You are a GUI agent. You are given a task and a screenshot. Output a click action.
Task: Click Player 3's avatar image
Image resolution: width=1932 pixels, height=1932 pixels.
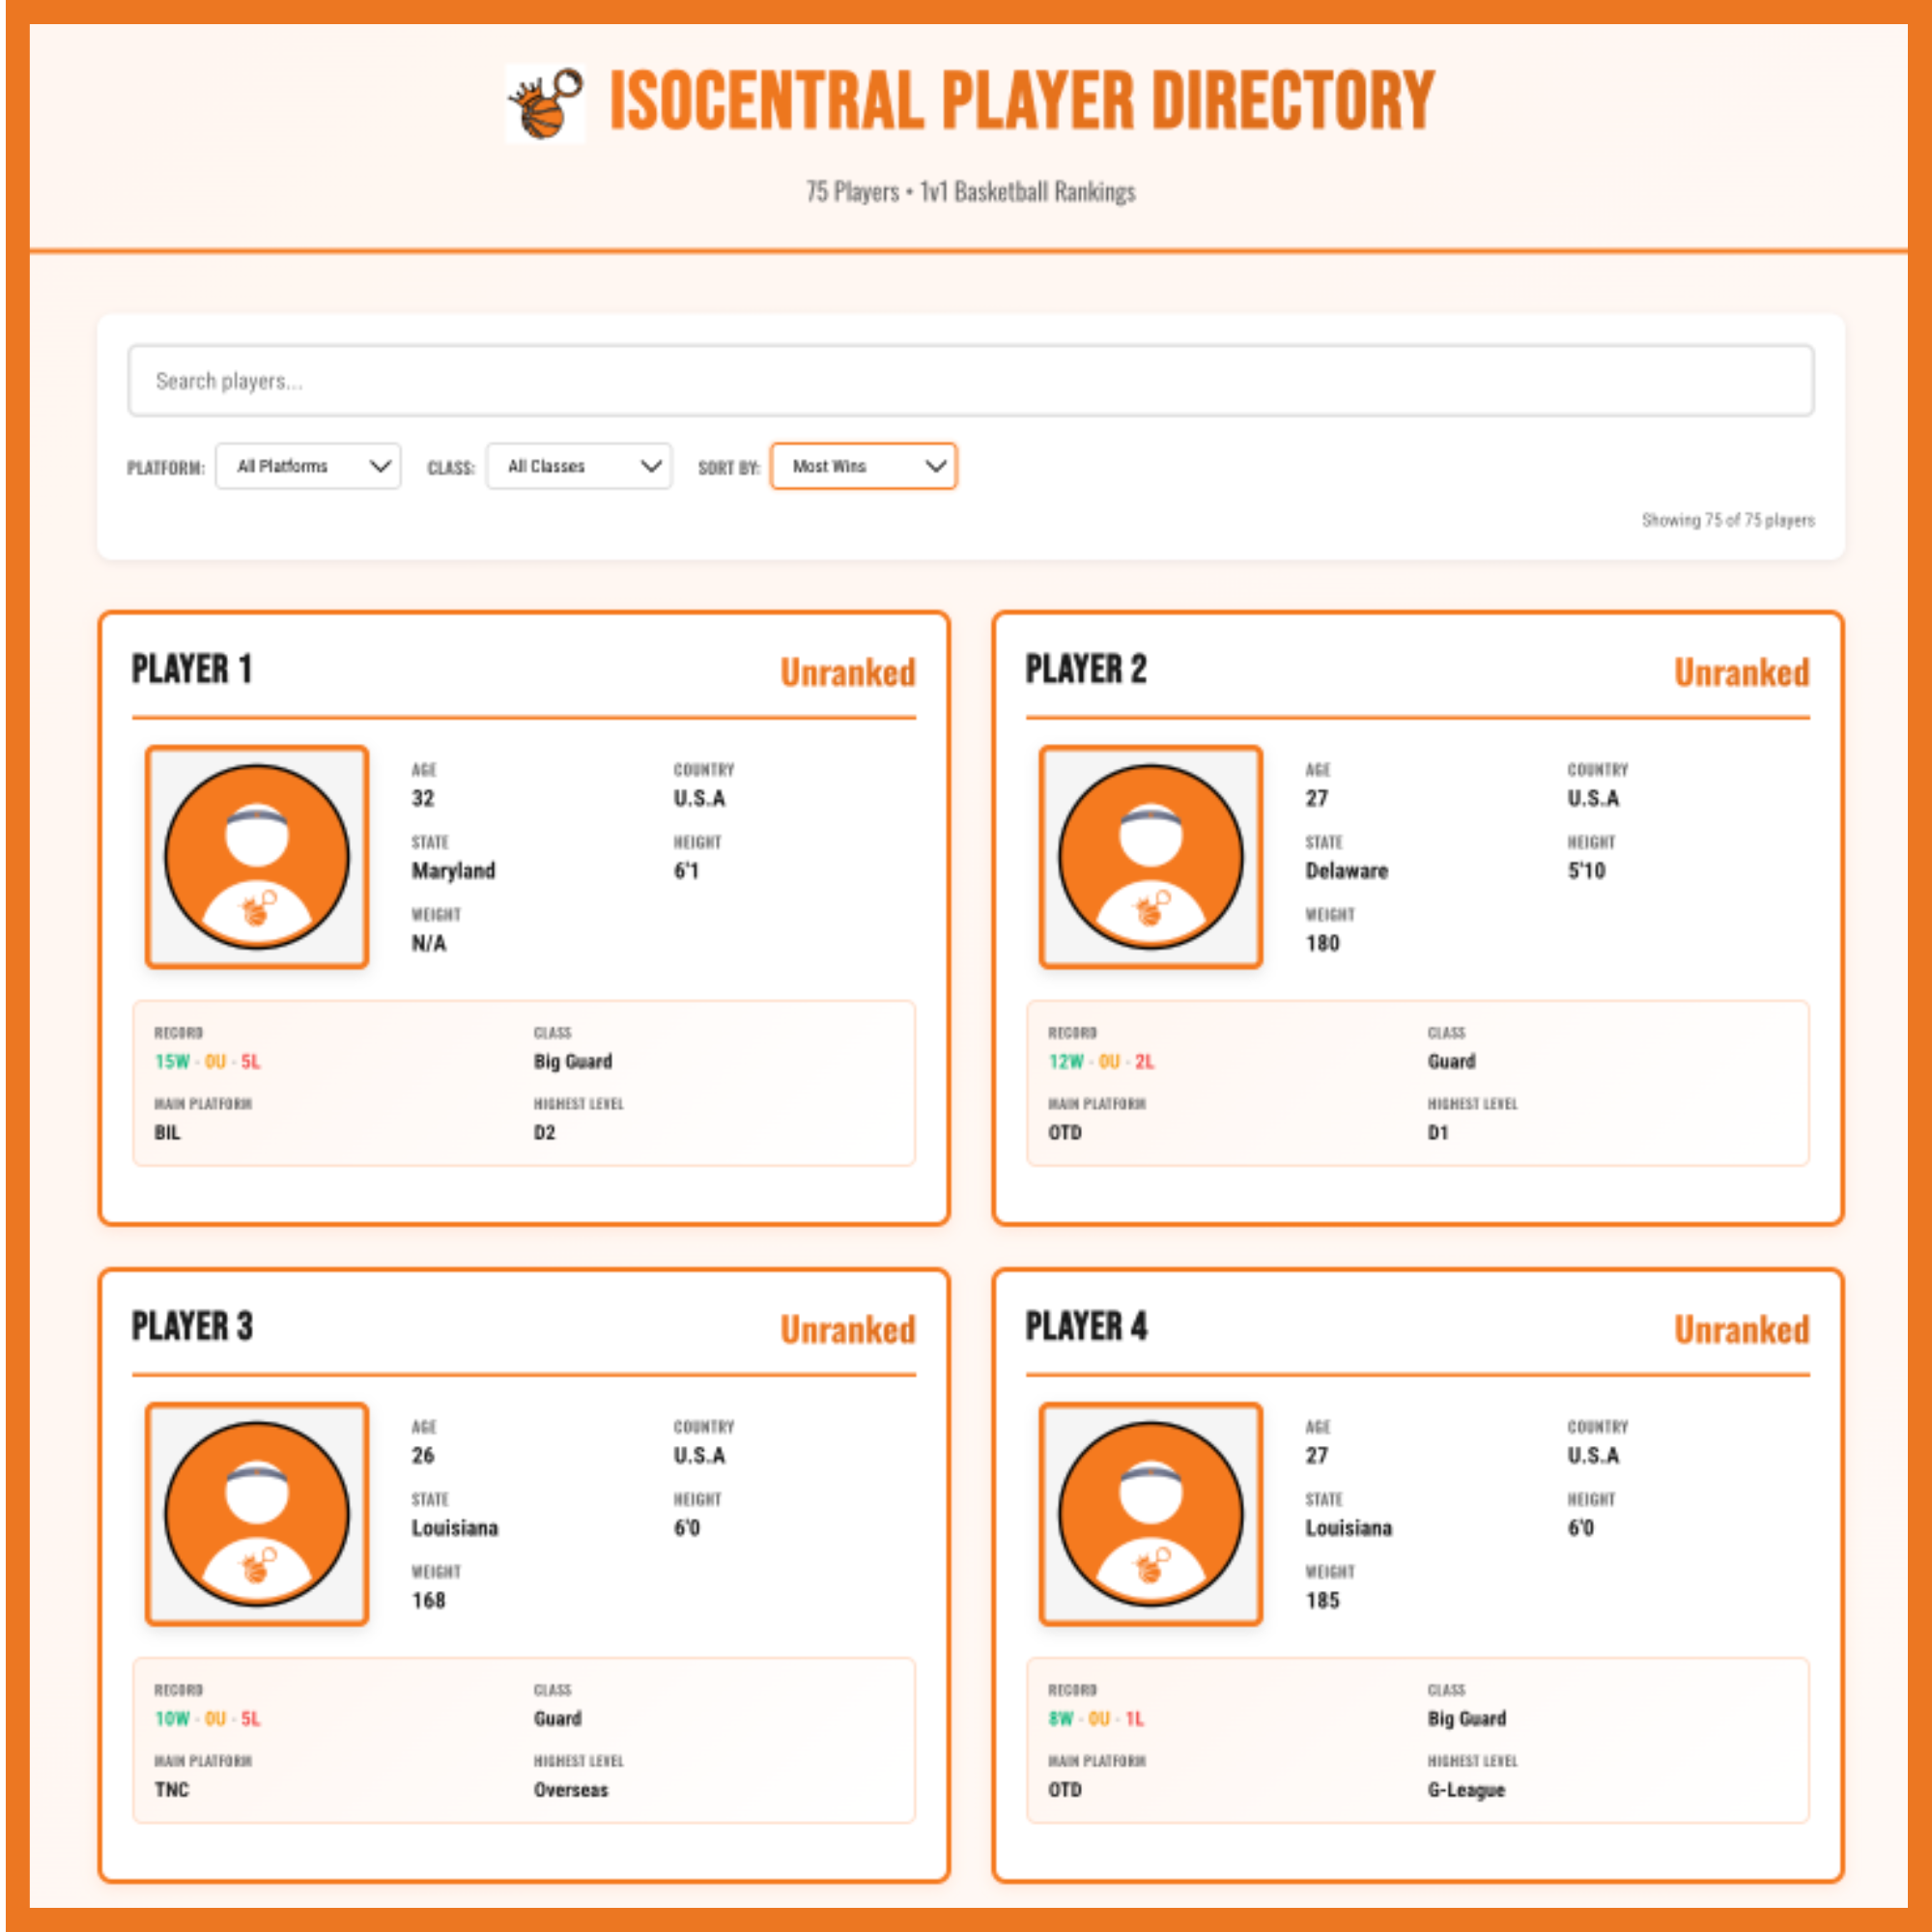click(257, 1514)
